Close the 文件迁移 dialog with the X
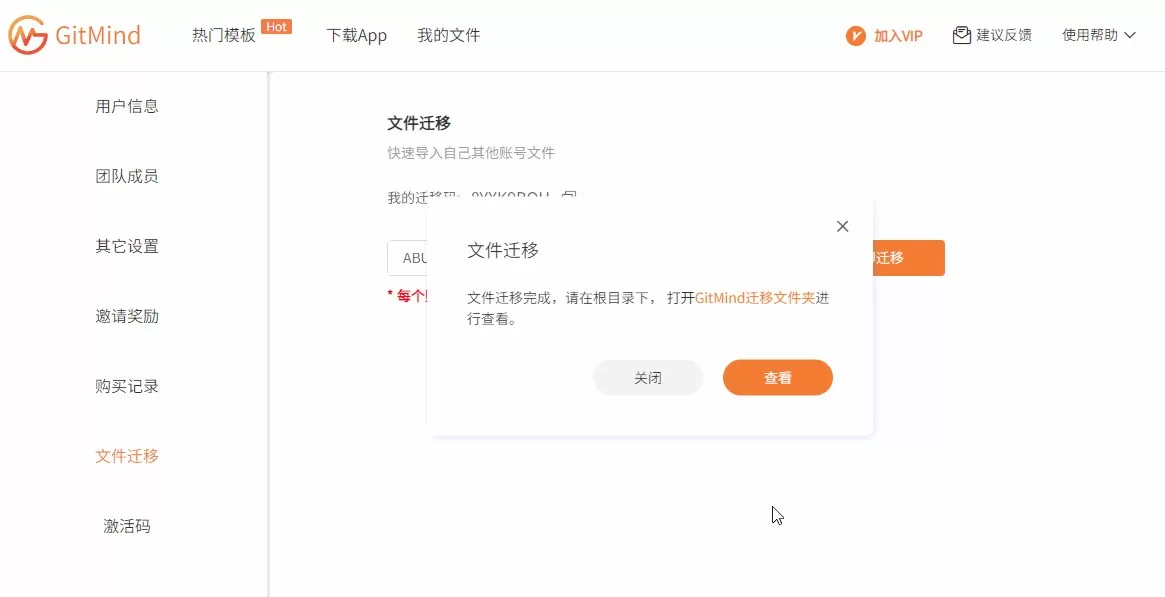The width and height of the screenshot is (1165, 597). click(x=842, y=227)
